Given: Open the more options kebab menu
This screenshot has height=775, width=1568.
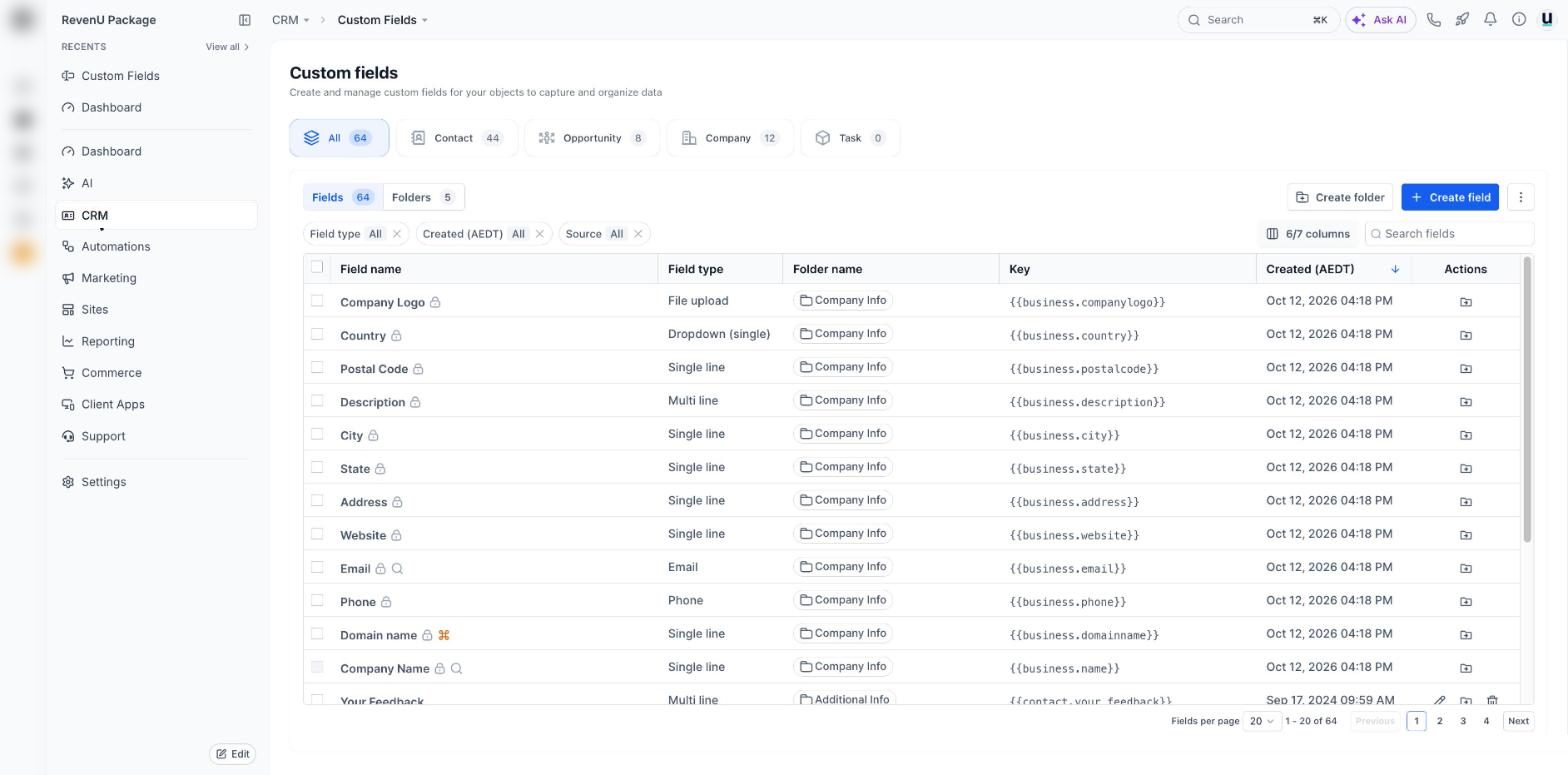Looking at the screenshot, I should click(x=1520, y=197).
